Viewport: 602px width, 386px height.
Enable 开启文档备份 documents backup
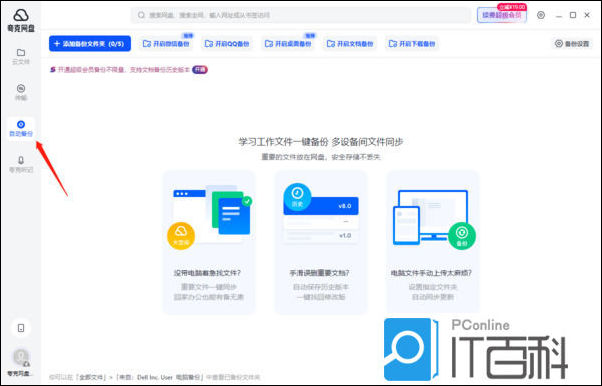pos(350,44)
